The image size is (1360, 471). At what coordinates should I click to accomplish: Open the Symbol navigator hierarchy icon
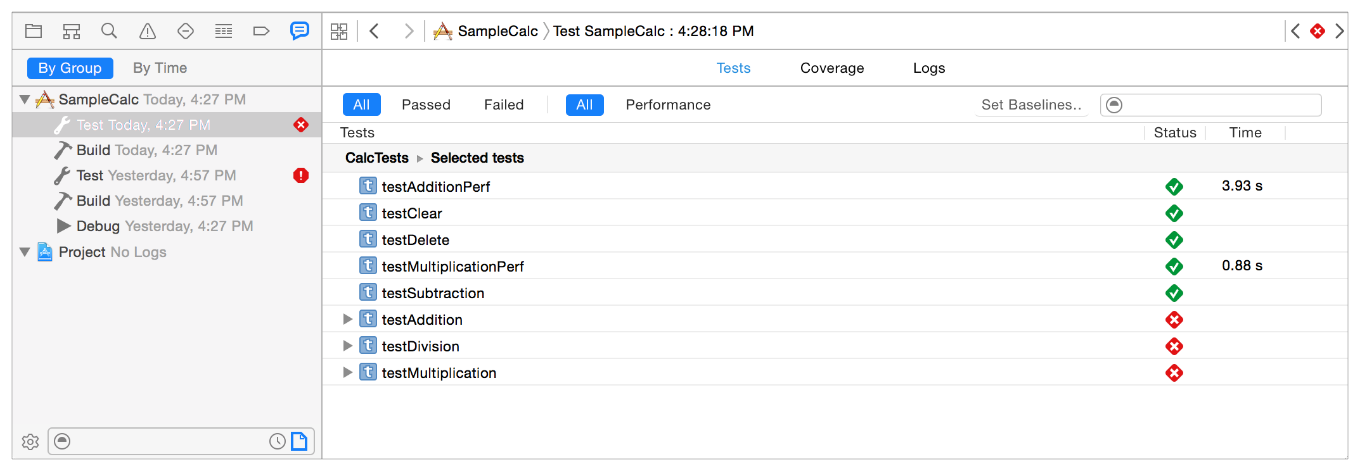pos(71,31)
